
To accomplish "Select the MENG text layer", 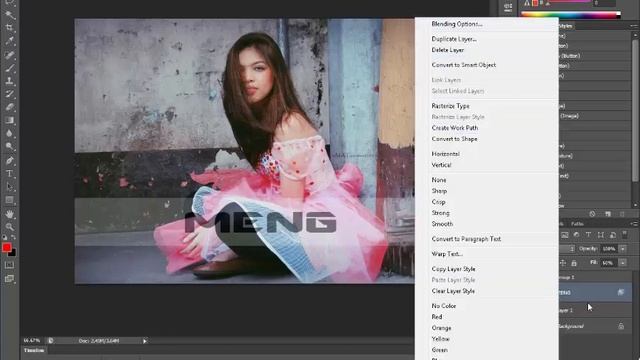I will (x=595, y=292).
